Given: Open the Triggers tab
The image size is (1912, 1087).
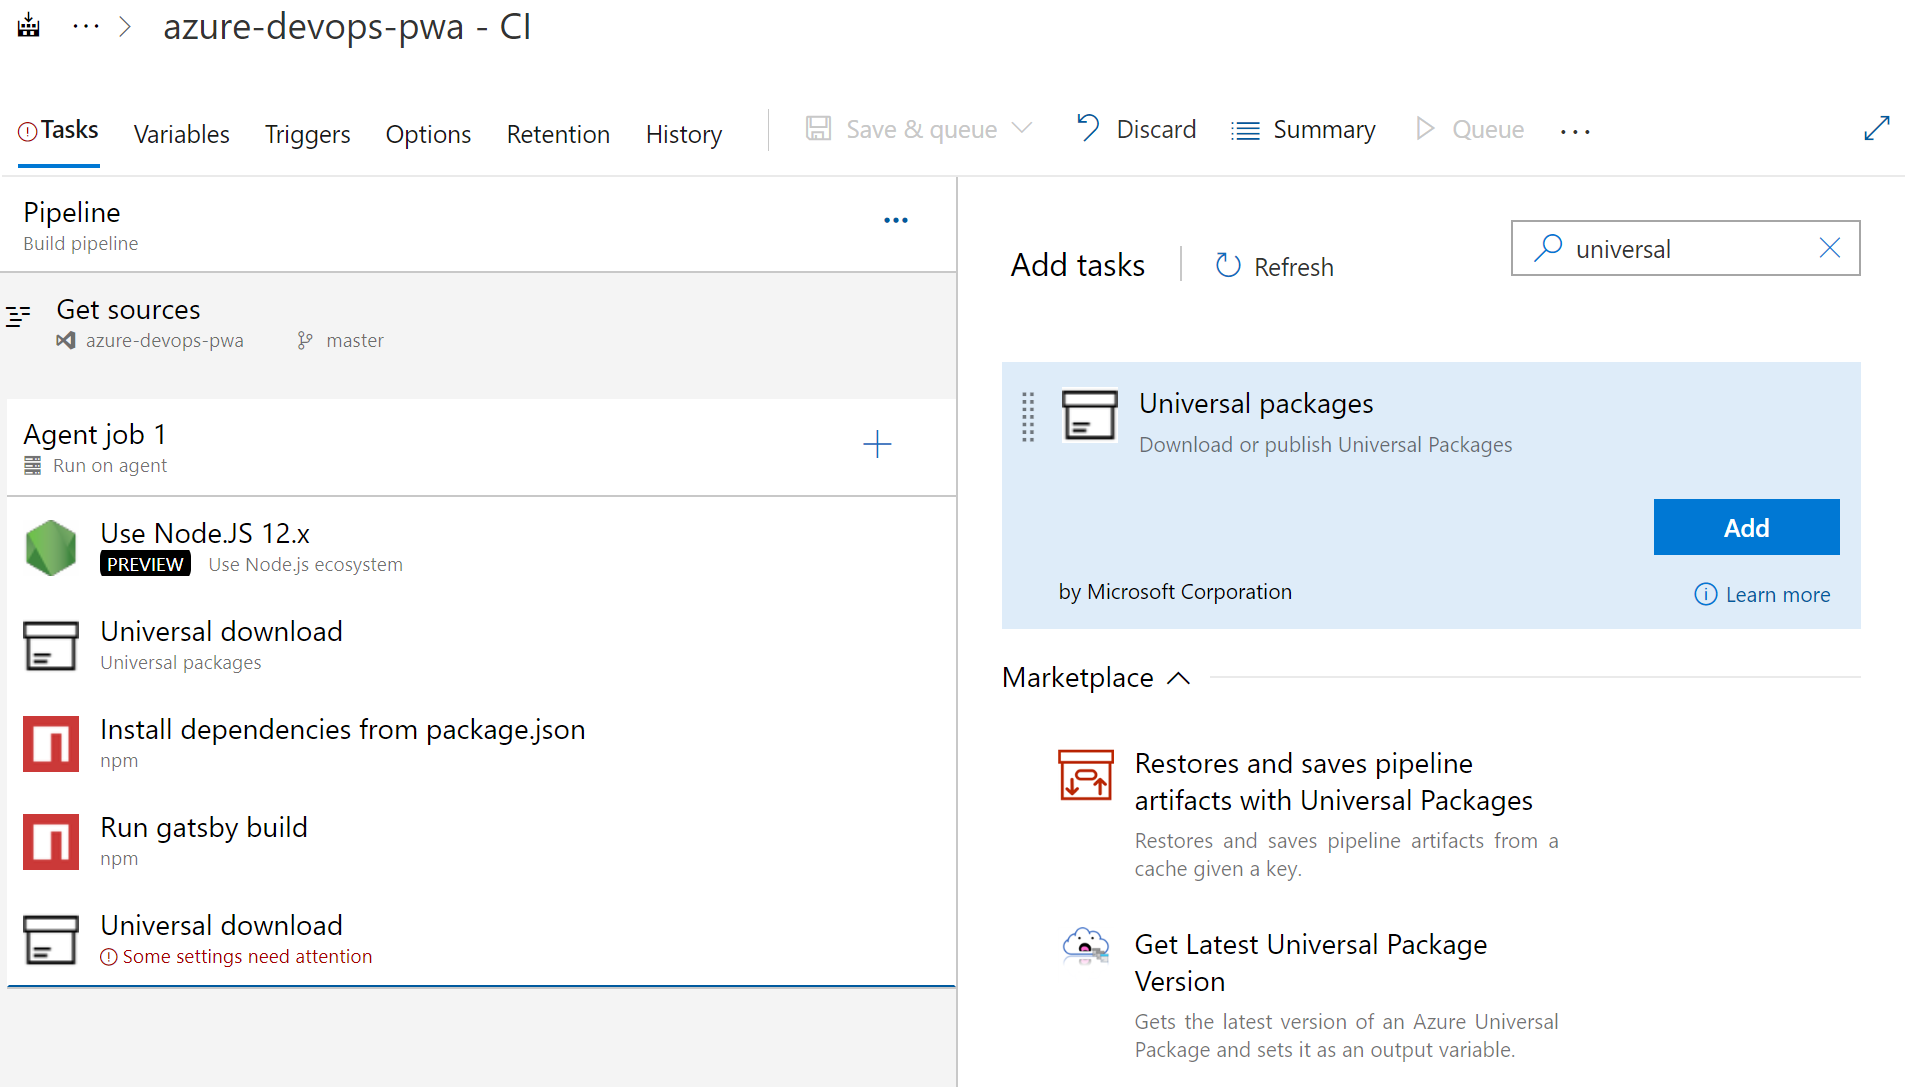Looking at the screenshot, I should point(307,134).
